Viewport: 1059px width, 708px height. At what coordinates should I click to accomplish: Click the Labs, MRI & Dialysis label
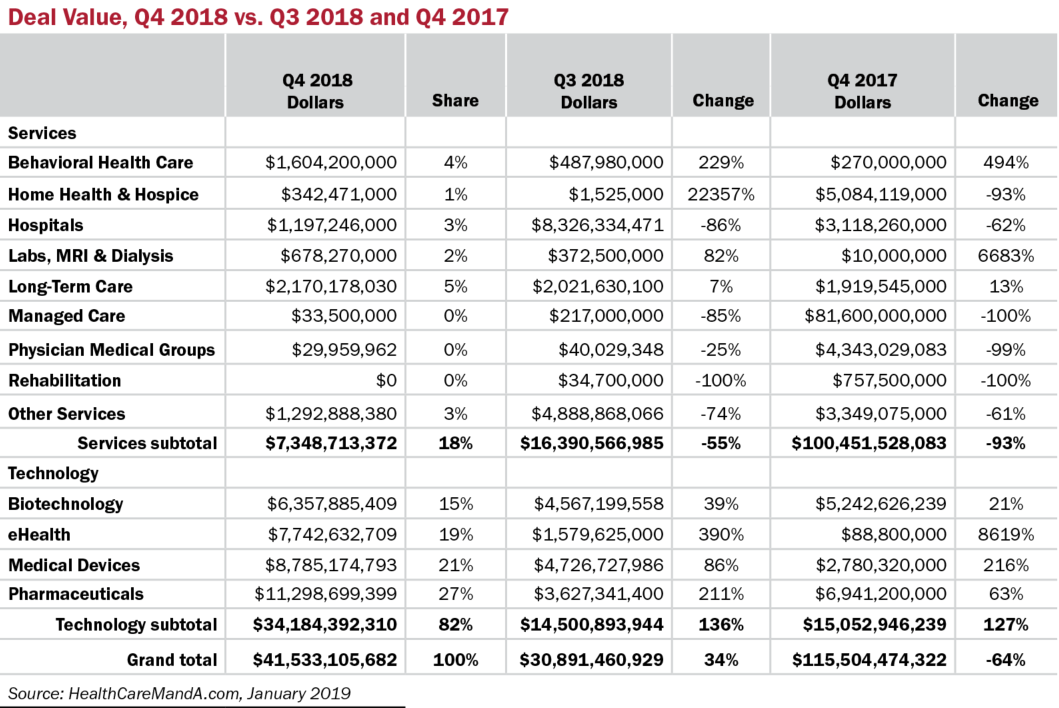click(x=90, y=256)
